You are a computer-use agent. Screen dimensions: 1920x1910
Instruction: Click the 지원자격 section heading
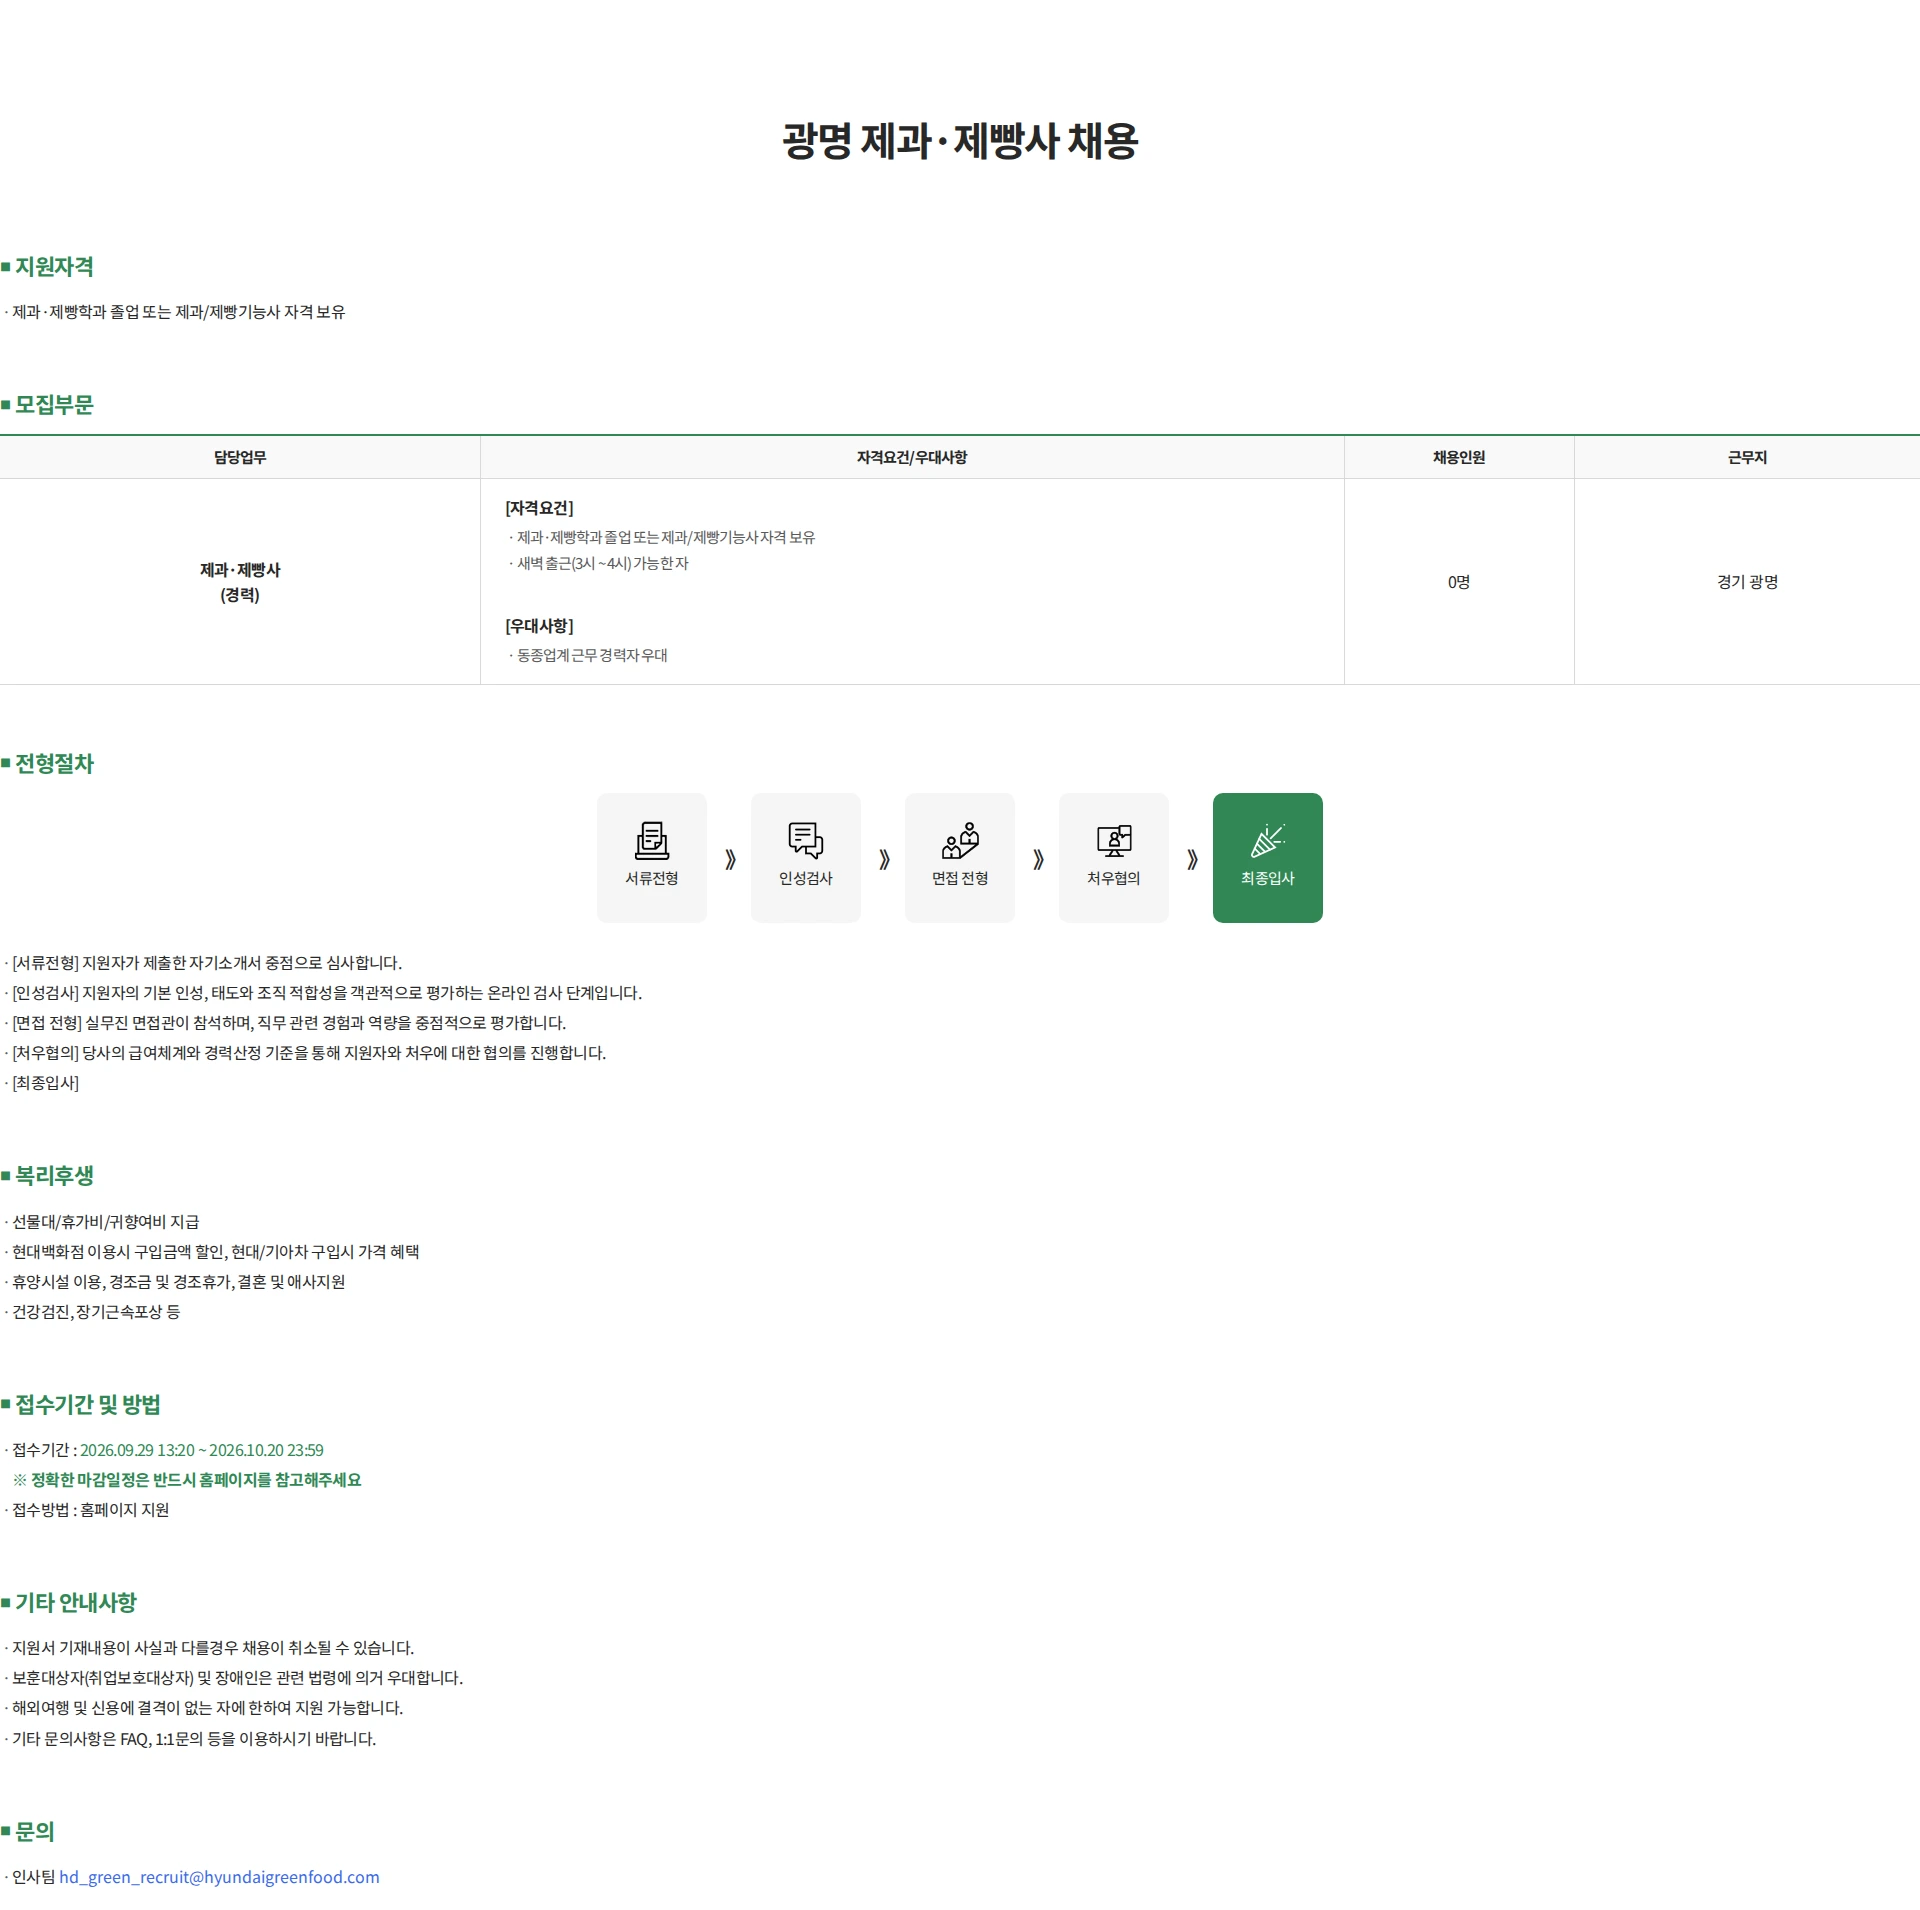[x=54, y=267]
